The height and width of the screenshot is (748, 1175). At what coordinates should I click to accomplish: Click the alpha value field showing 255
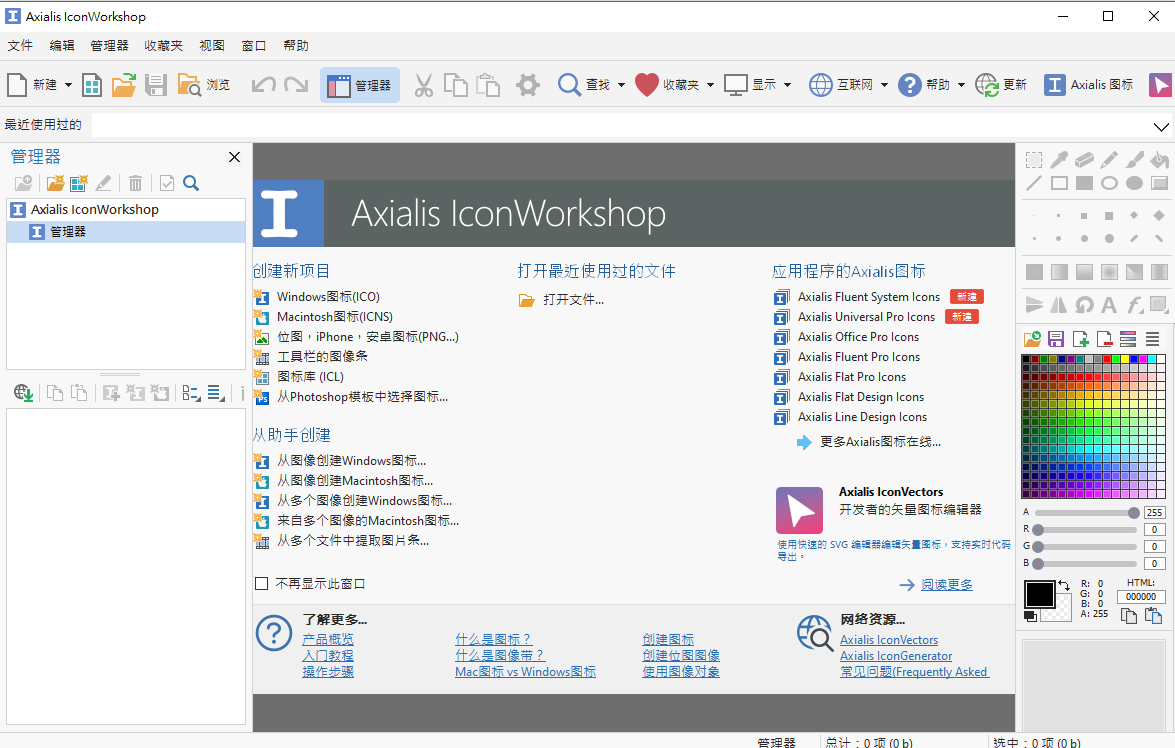tap(1154, 513)
